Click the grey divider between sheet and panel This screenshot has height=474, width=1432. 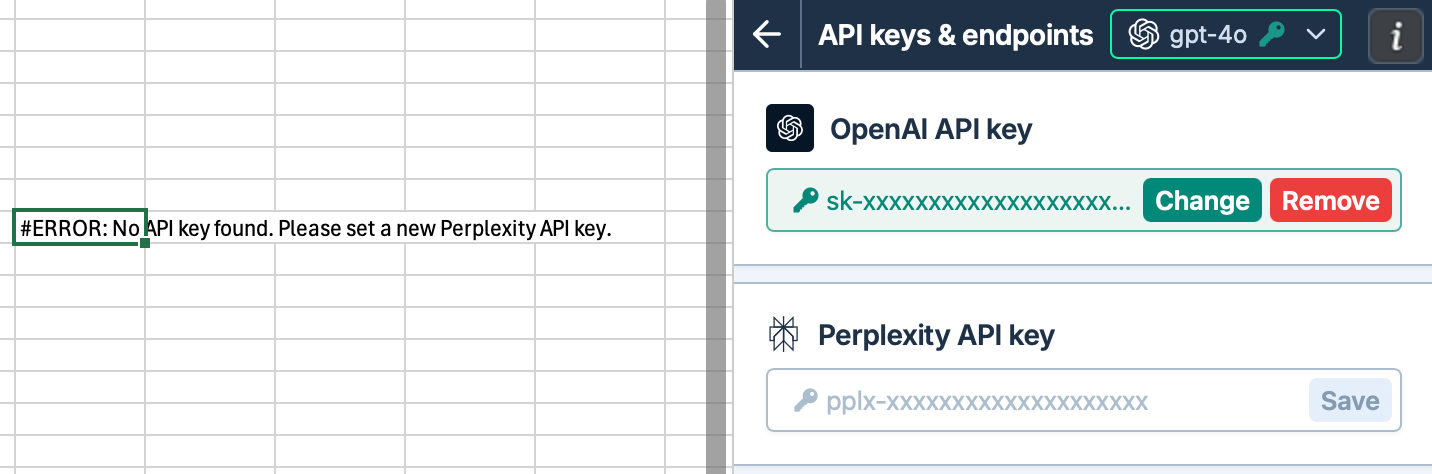point(716,237)
